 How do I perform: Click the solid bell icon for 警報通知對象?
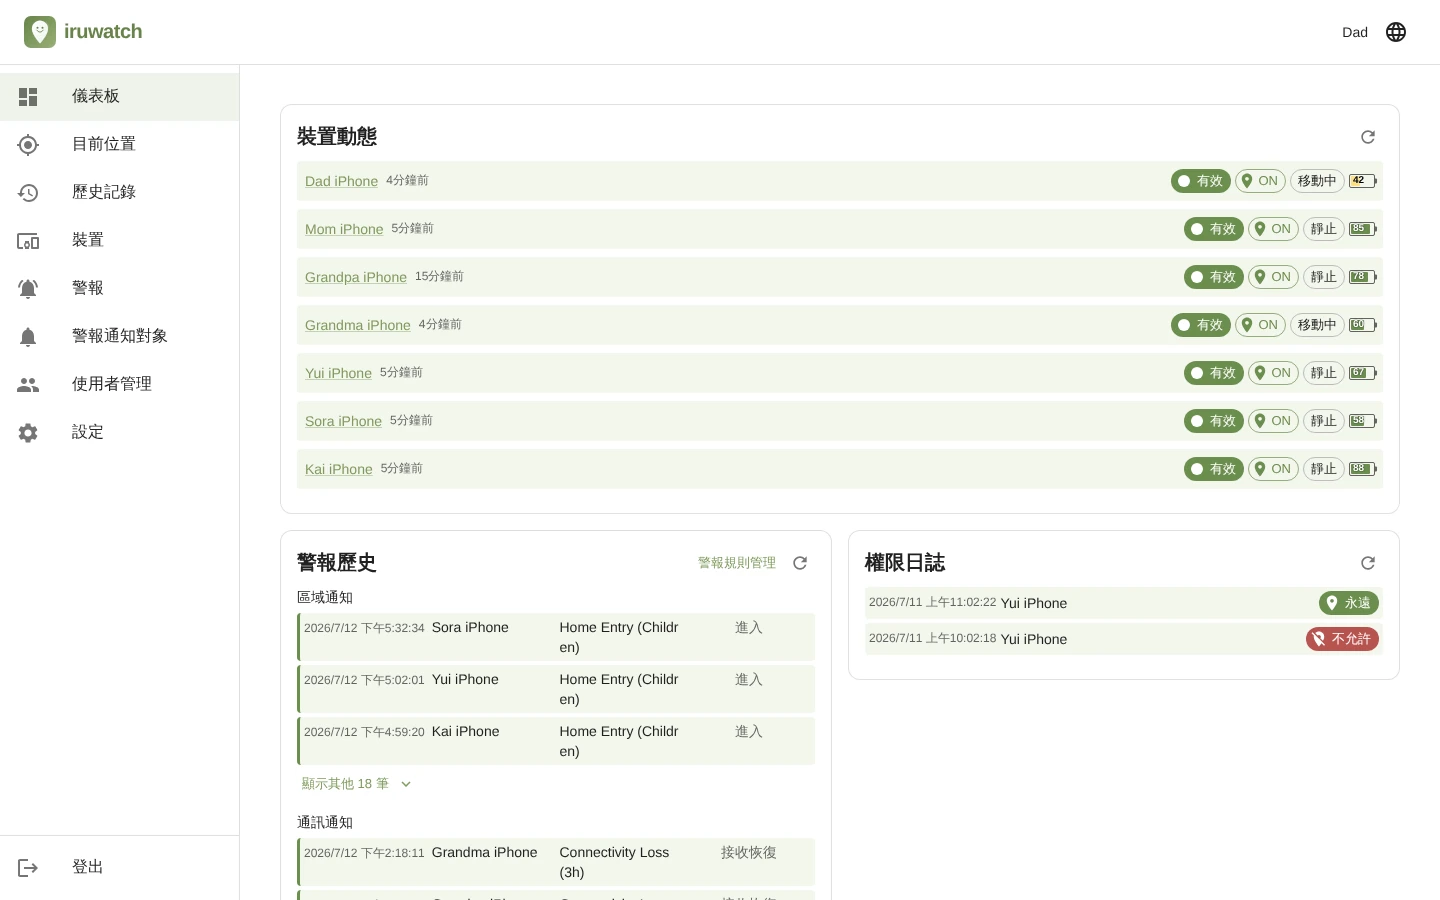pyautogui.click(x=28, y=337)
